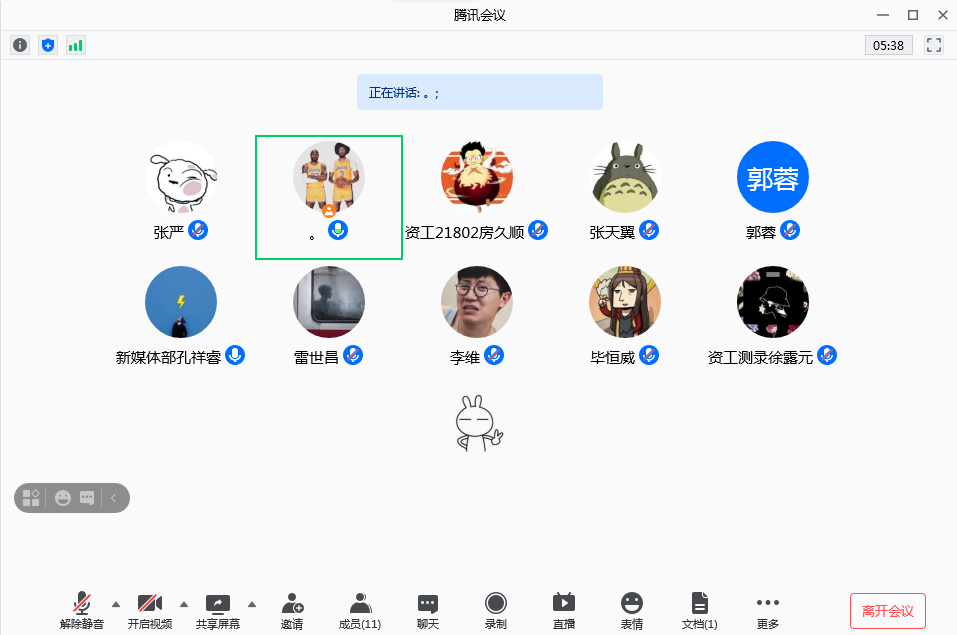Open the 邀请 (Invite) panel
957x635 pixels.
pos(292,610)
